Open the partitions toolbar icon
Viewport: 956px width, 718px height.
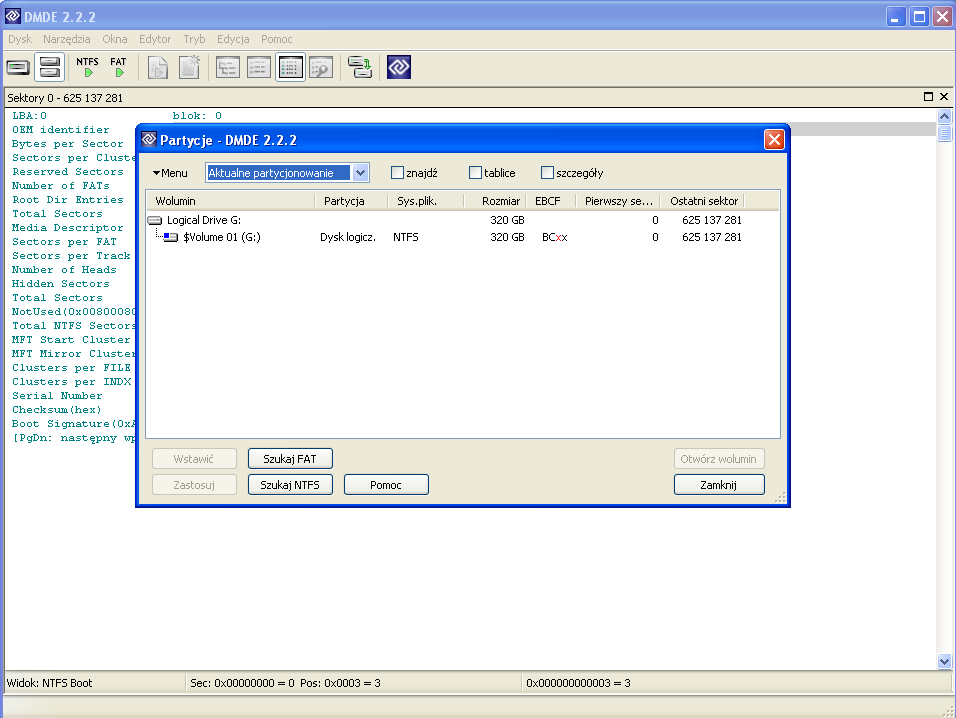coord(49,67)
